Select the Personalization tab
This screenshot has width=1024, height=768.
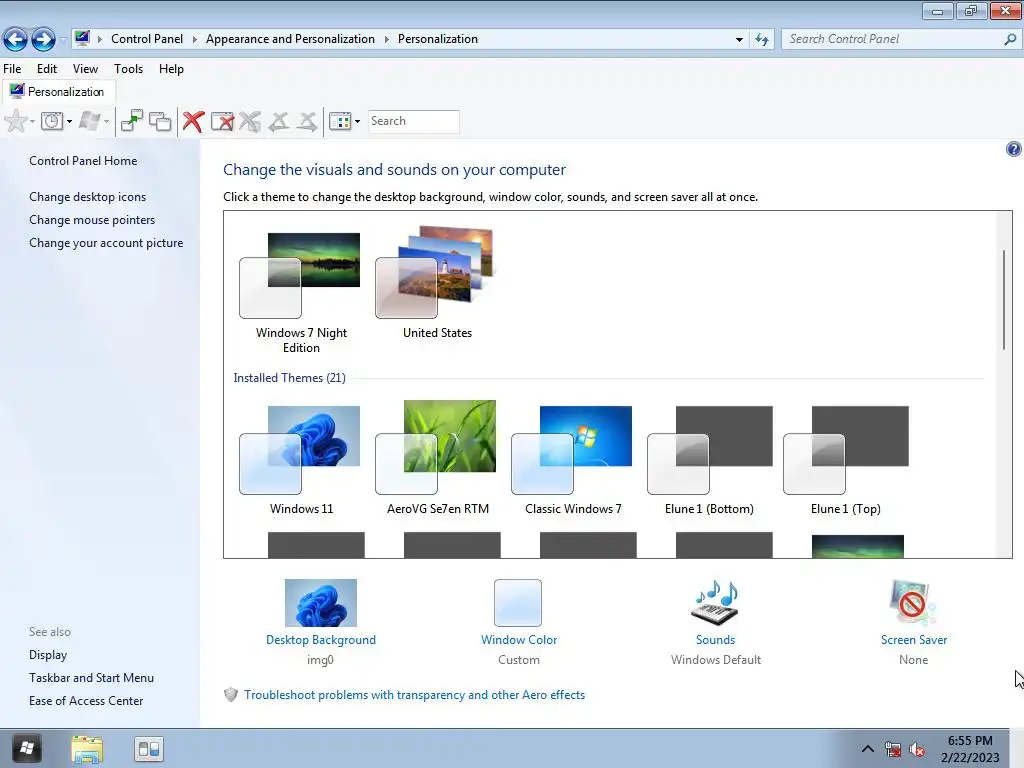click(59, 91)
